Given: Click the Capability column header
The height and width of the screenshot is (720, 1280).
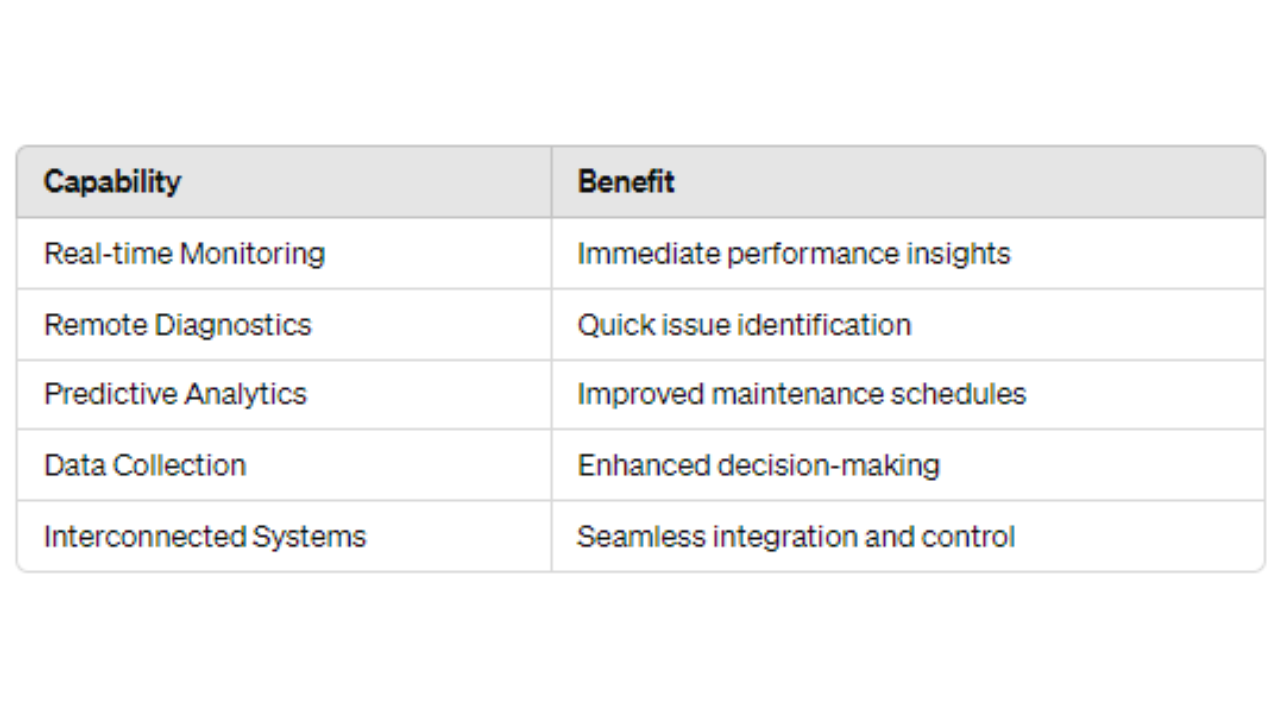Looking at the screenshot, I should point(284,182).
